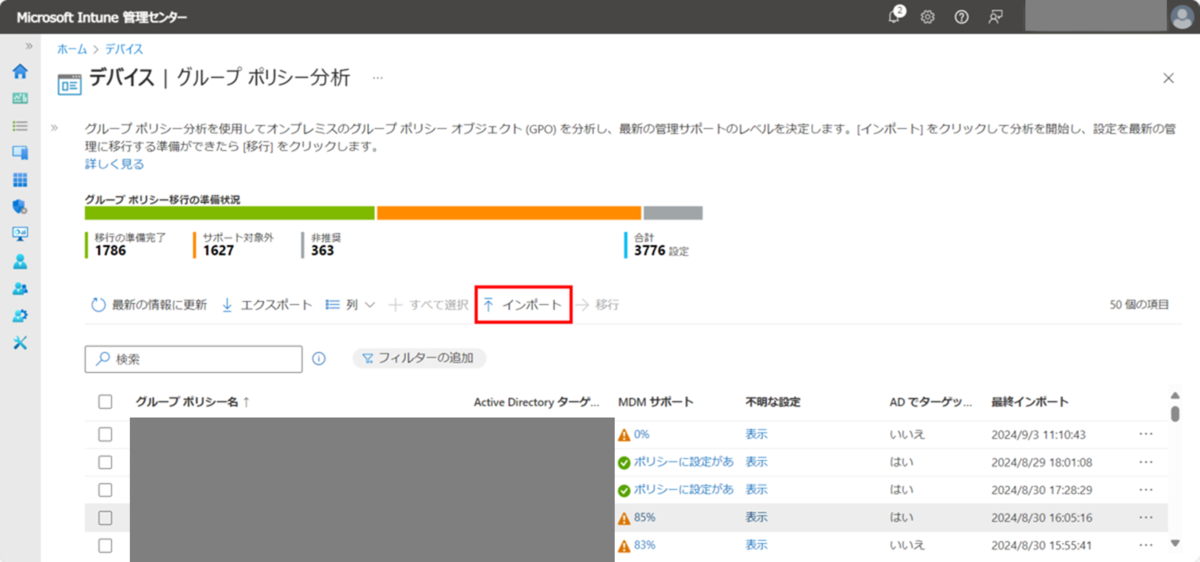This screenshot has width=1200, height=562.
Task: Check the row with 83% MDM support
Action: pyautogui.click(x=105, y=545)
